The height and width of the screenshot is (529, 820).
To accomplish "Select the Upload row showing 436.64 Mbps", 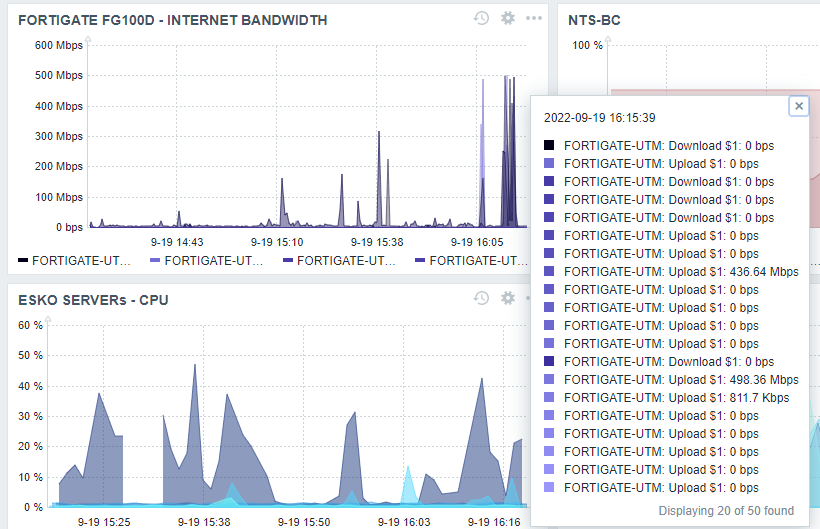I will click(x=680, y=272).
